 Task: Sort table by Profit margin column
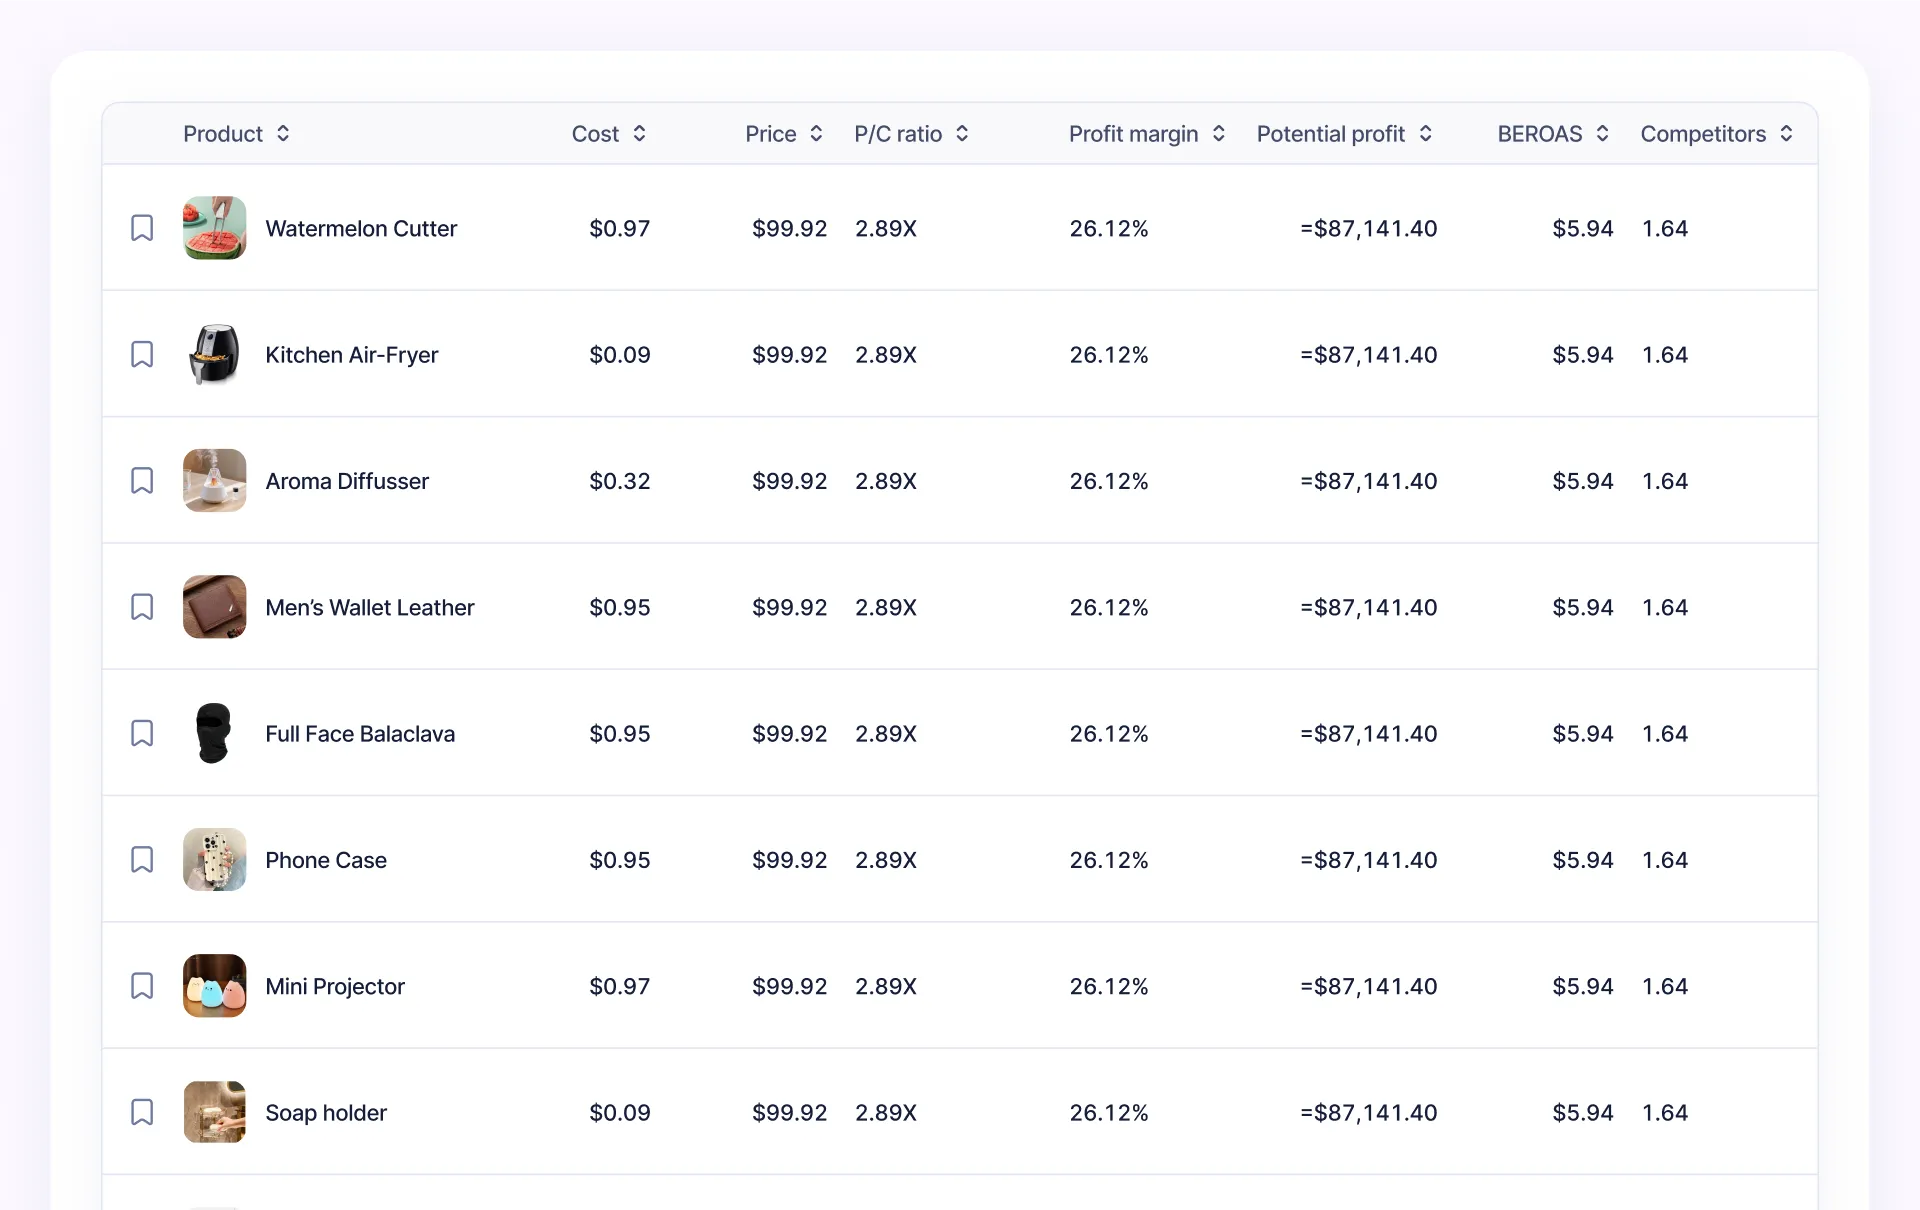[1218, 133]
